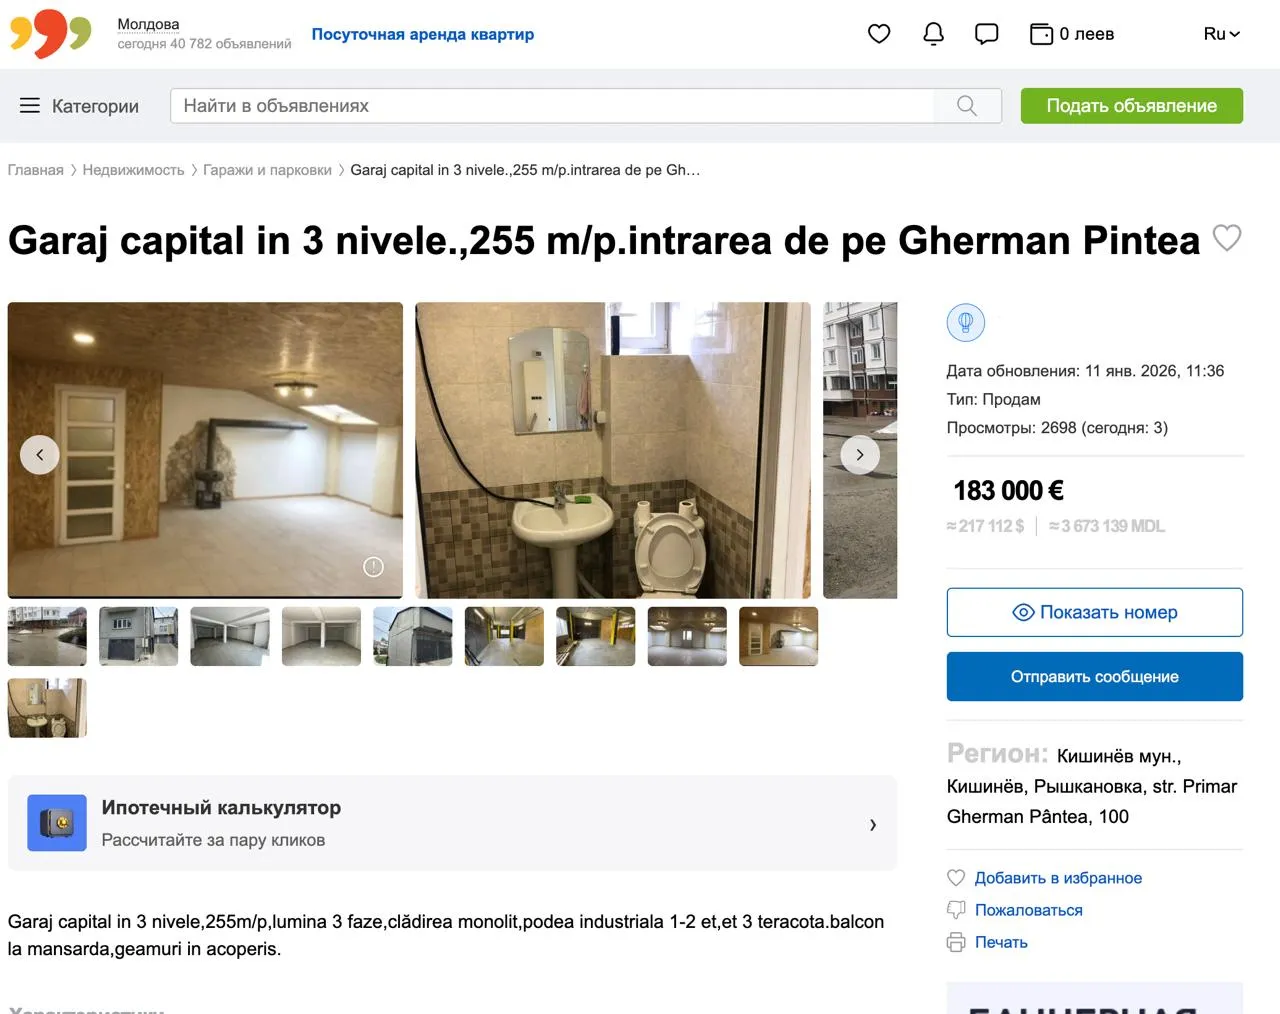Go to Гаражи и парковки breadcrumb

coord(267,170)
